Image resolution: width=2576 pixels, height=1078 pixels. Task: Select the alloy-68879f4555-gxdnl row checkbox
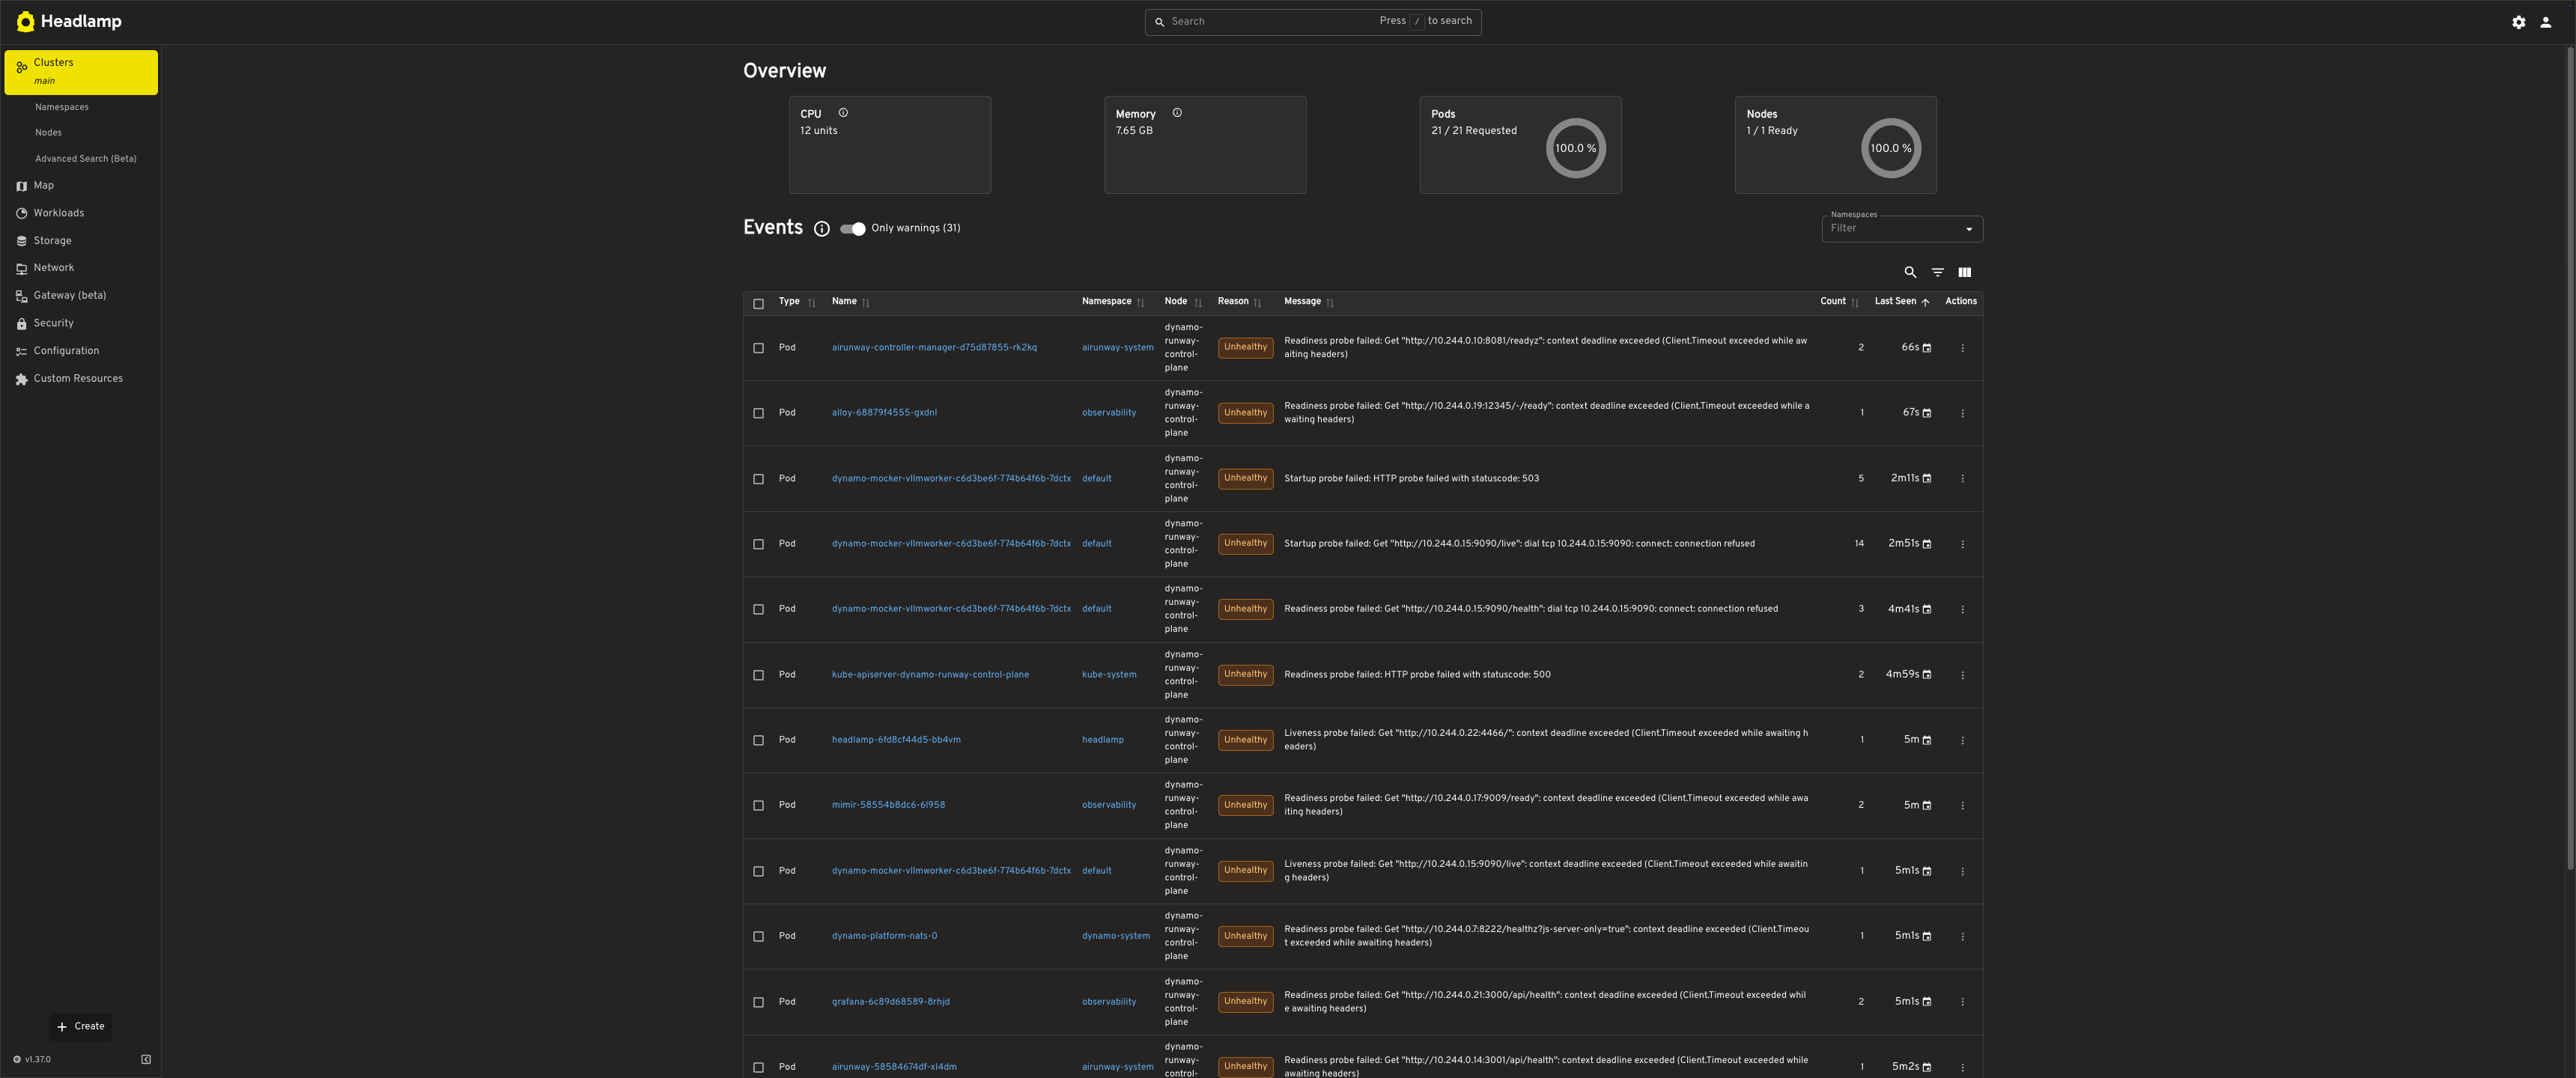[x=758, y=413]
